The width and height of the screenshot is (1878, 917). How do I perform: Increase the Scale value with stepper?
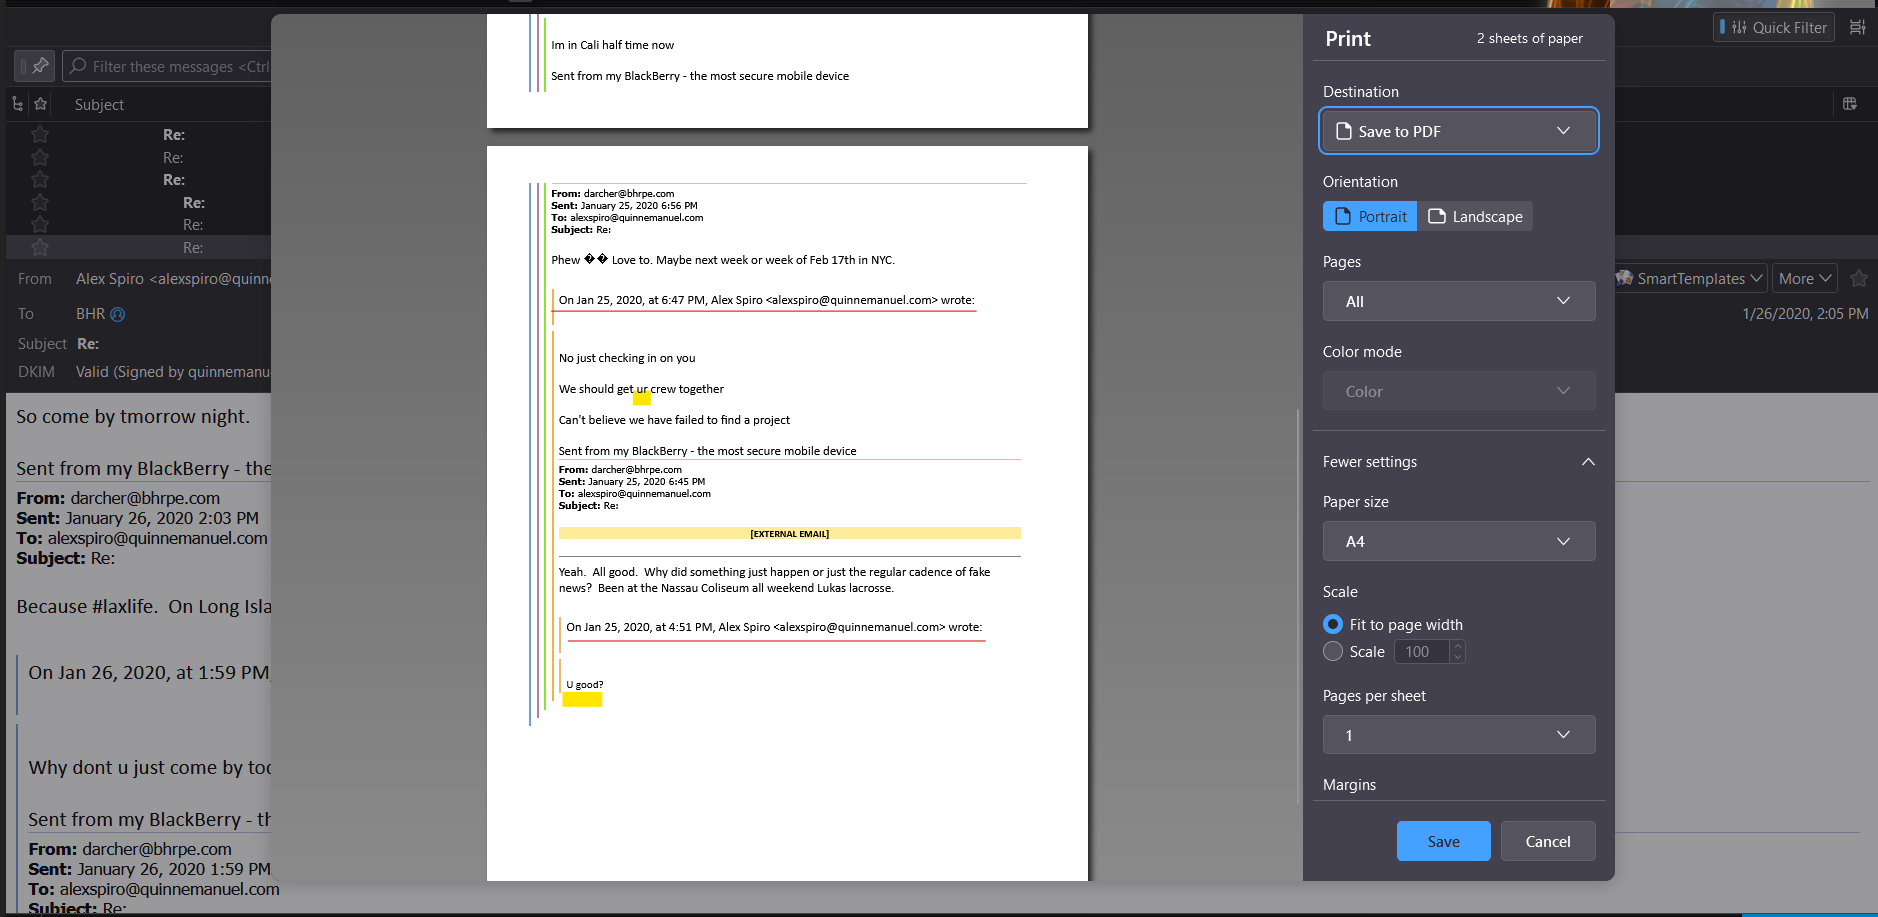[x=1457, y=646]
